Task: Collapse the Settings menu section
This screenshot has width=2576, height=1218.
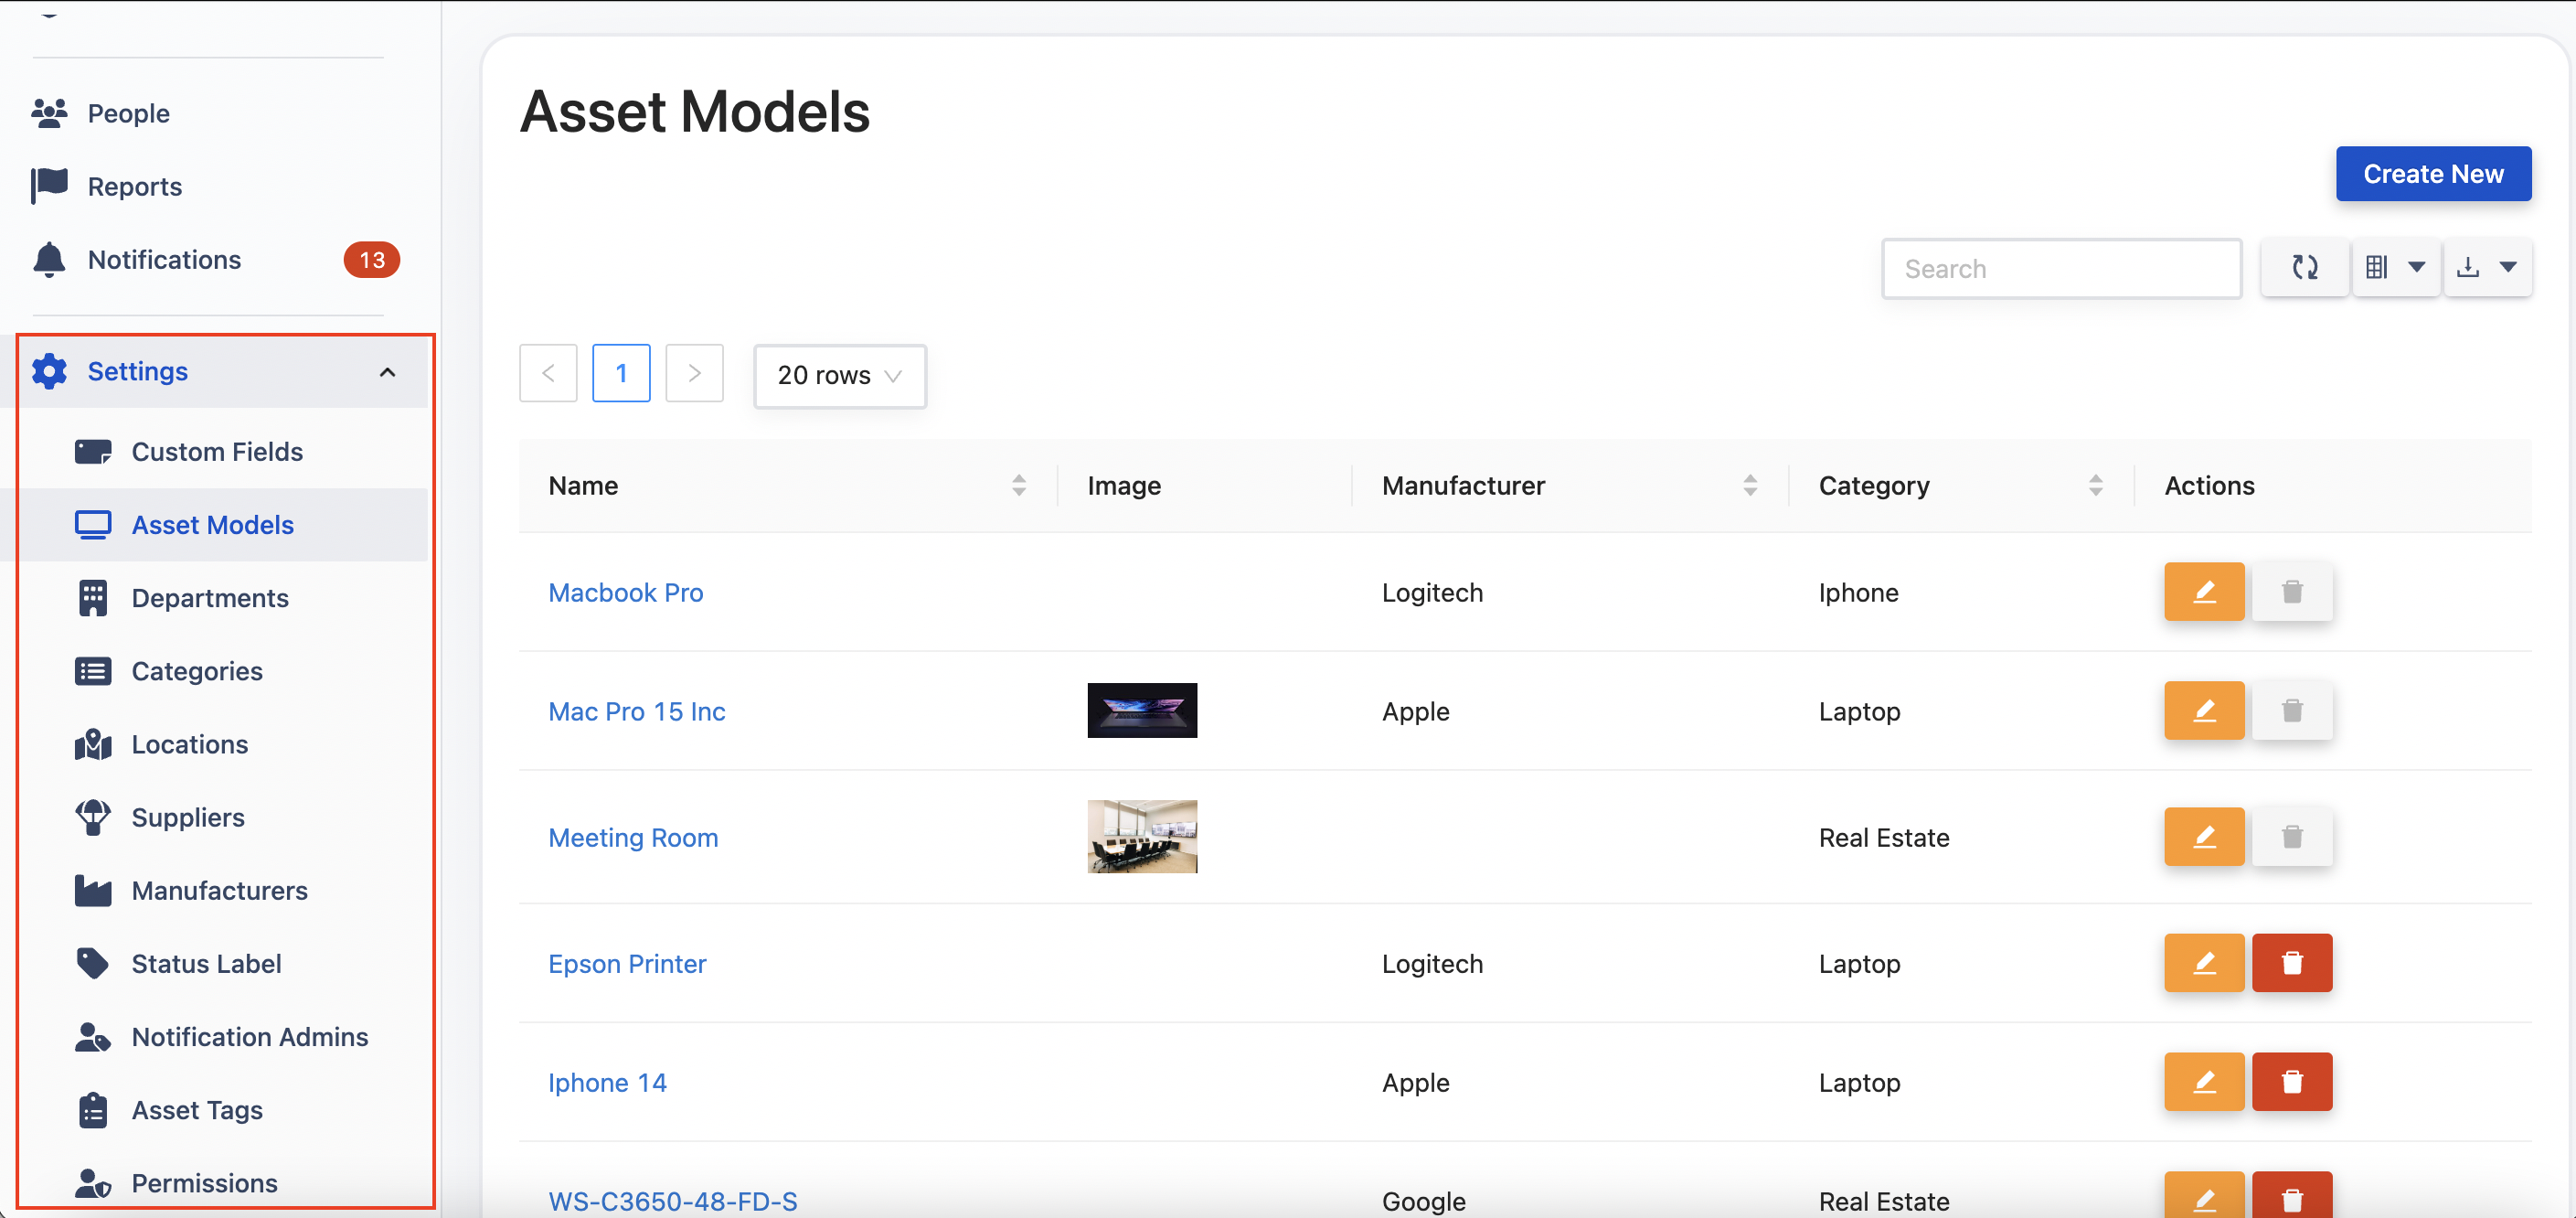Action: pos(387,372)
